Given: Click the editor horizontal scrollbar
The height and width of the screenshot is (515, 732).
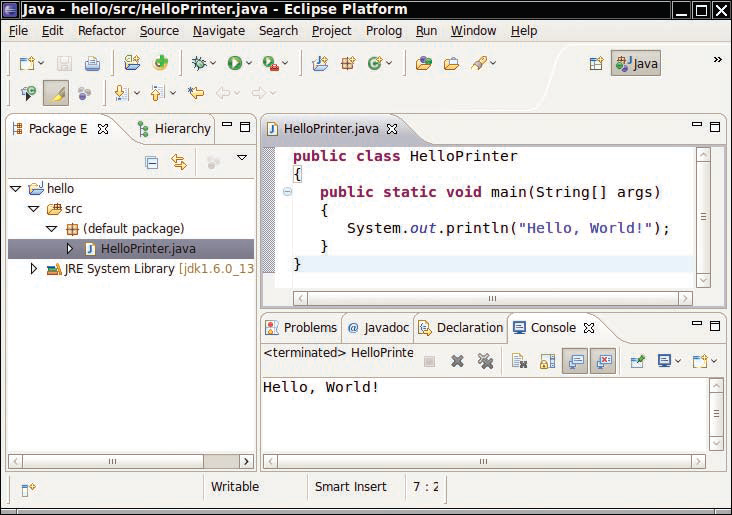Looking at the screenshot, I should tap(491, 298).
